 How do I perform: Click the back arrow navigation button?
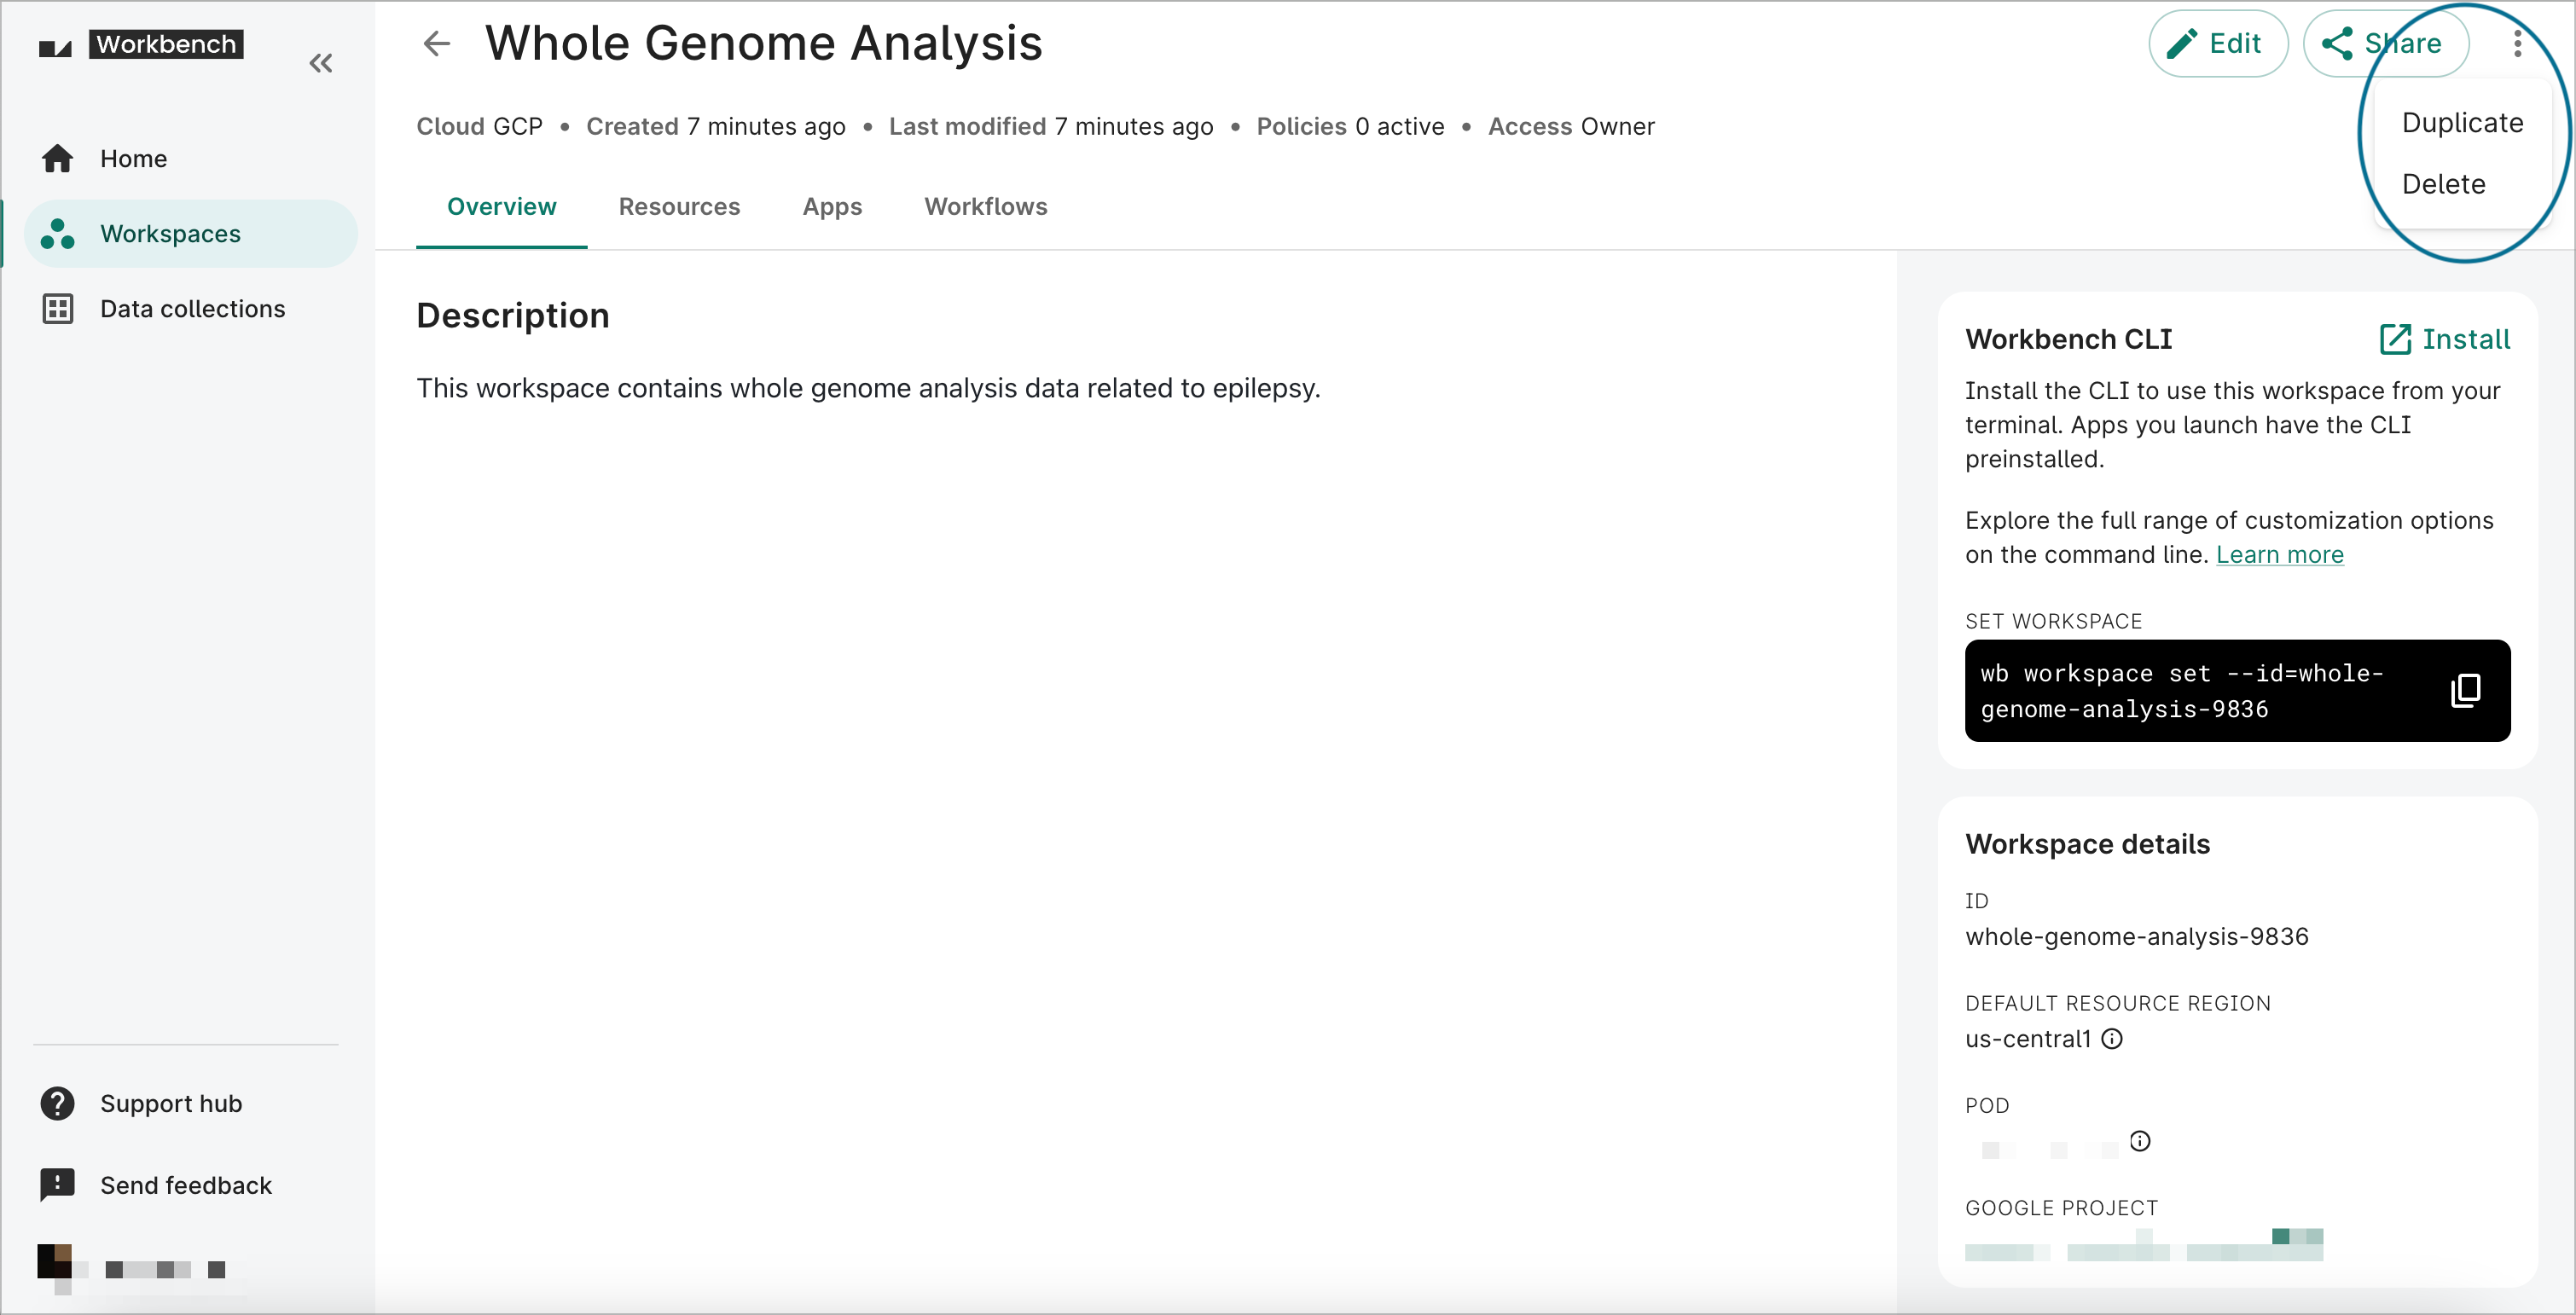click(x=438, y=45)
